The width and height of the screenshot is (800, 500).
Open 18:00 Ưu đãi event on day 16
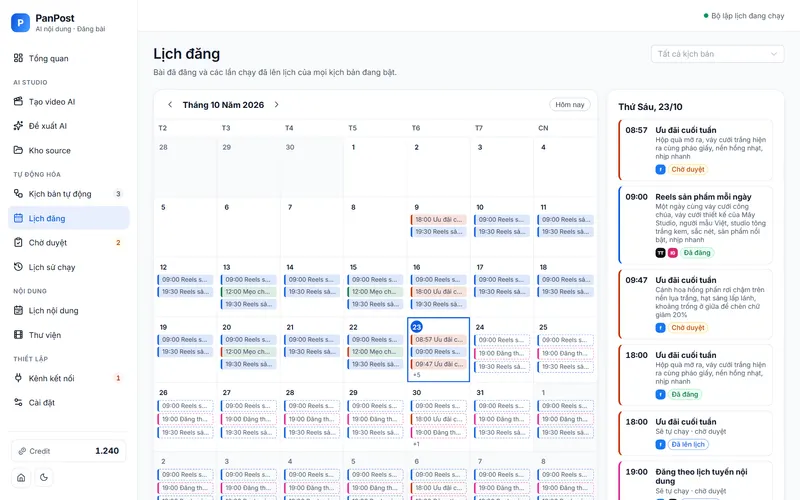pyautogui.click(x=438, y=292)
